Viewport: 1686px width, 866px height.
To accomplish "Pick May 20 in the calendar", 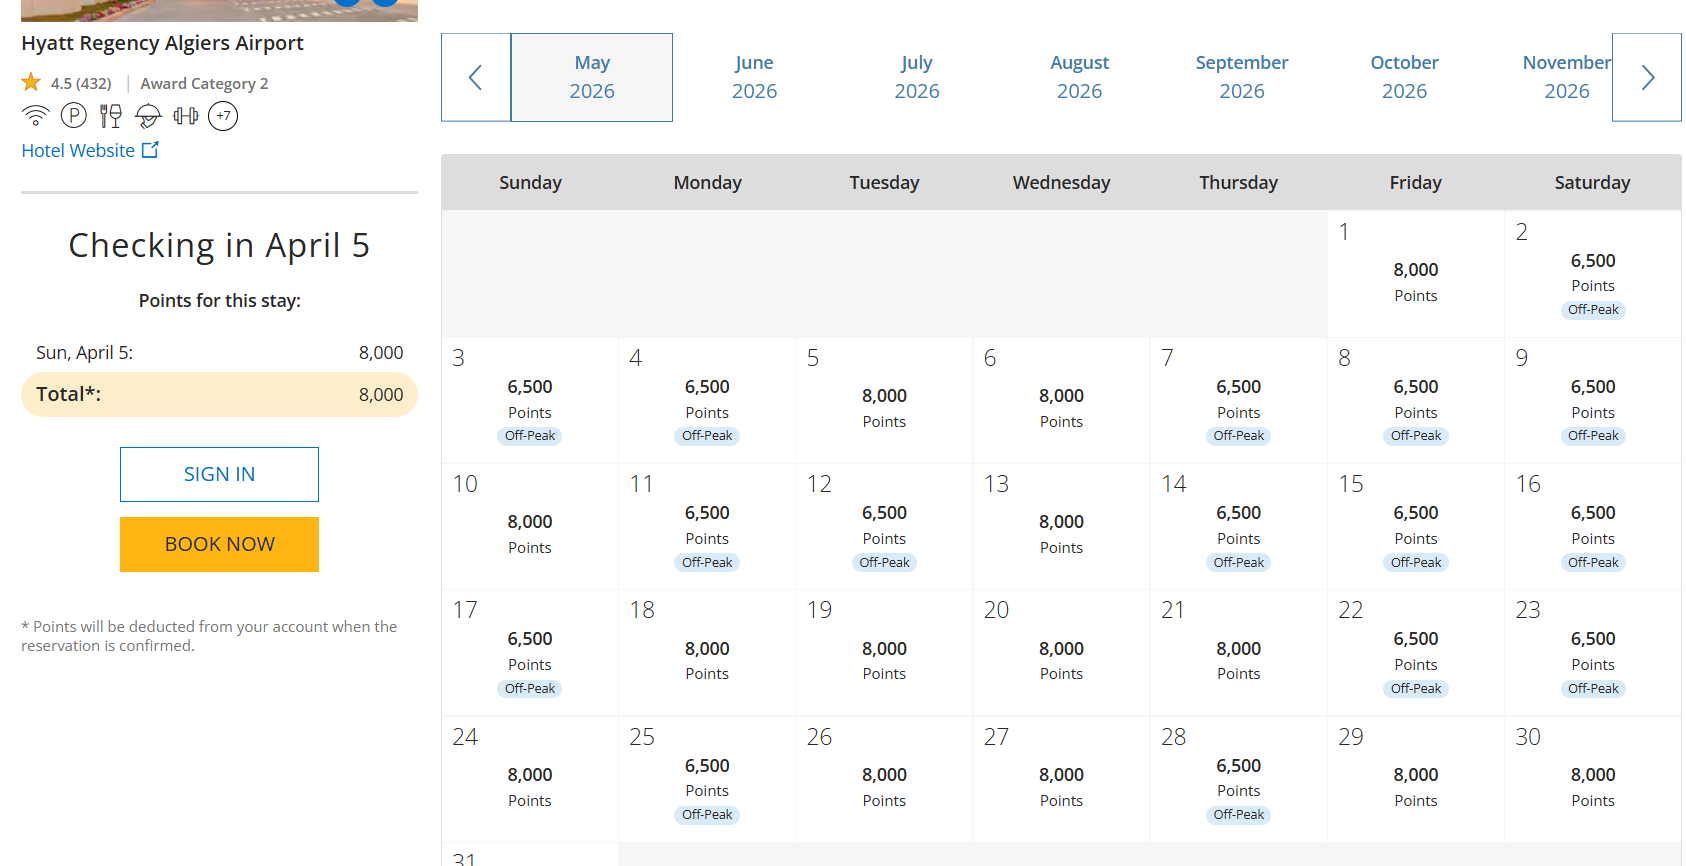I will pos(1060,652).
